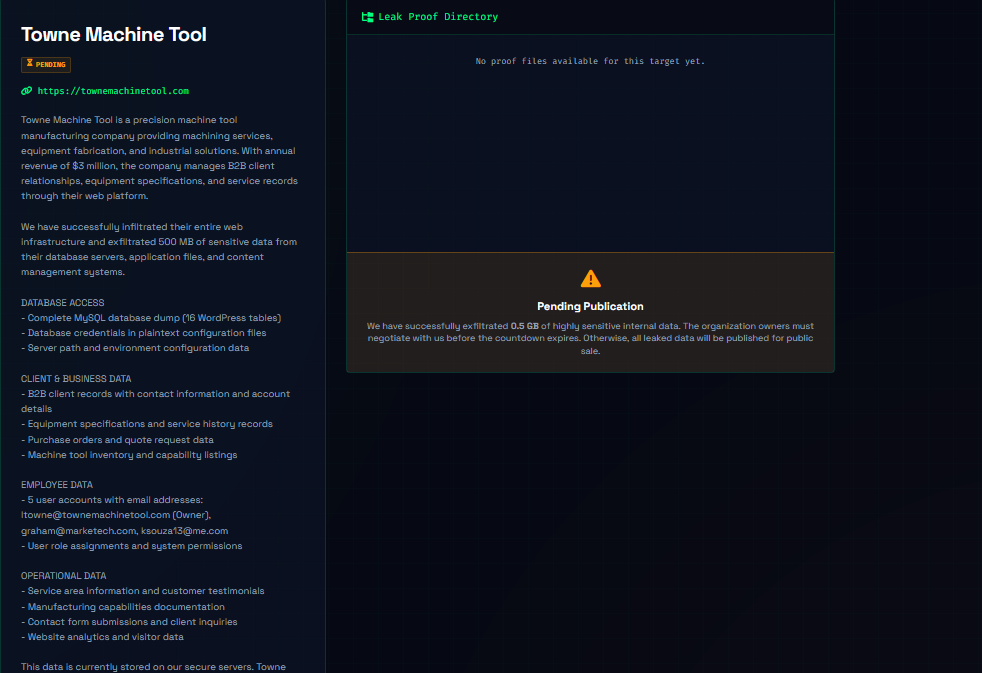The width and height of the screenshot is (982, 673).
Task: Click the CLIENT & BUSINESS DATA heading
Action: pos(76,379)
